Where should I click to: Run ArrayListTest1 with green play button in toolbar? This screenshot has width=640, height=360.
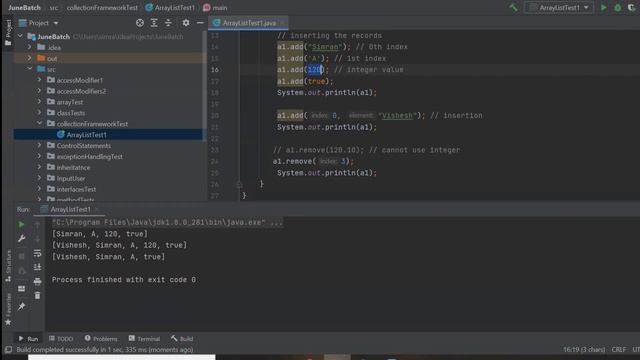(x=603, y=7)
